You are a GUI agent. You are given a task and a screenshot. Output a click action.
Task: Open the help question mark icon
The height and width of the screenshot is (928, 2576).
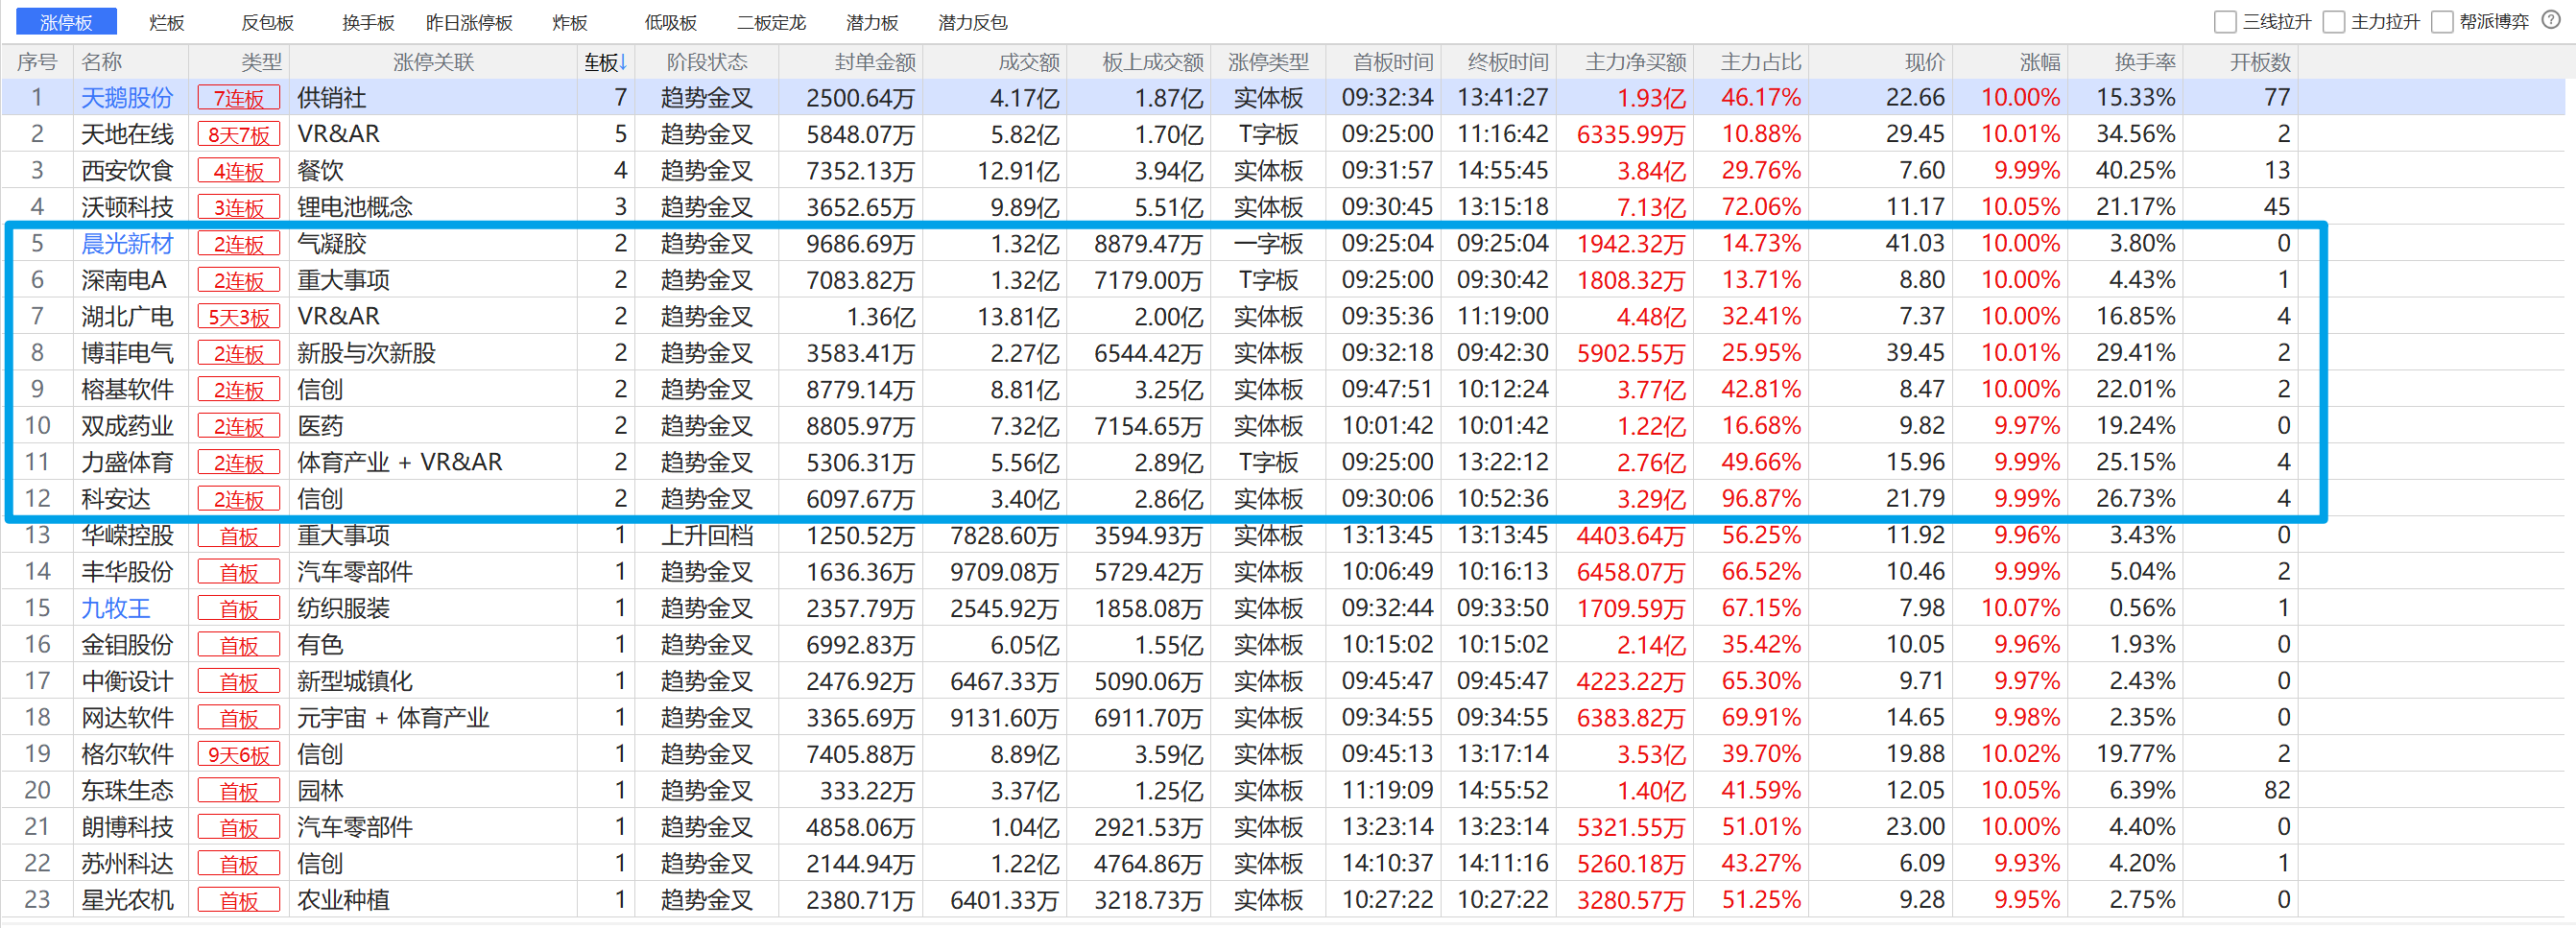click(2551, 21)
